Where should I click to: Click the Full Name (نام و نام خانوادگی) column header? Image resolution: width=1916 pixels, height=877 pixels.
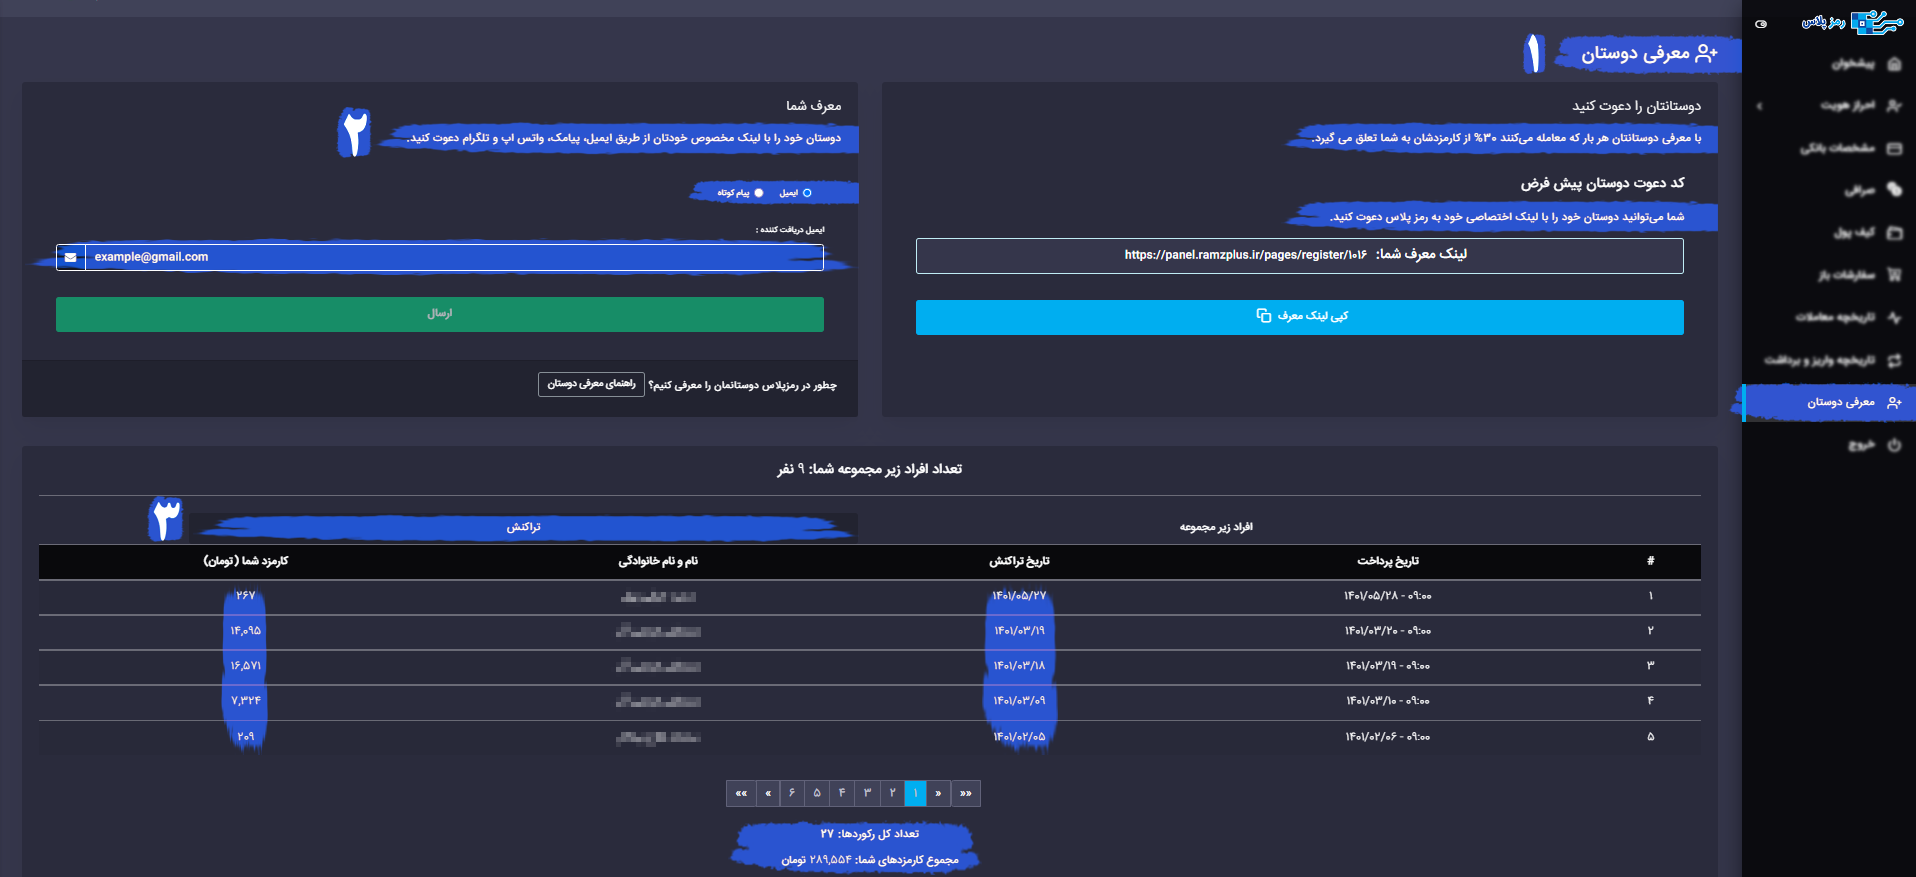[658, 561]
